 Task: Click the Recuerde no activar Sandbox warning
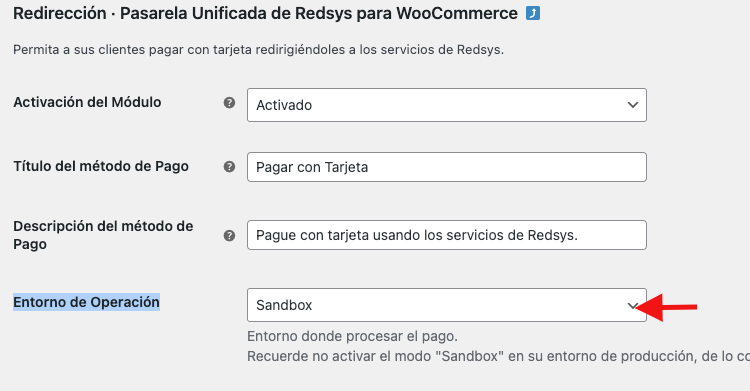498,357
